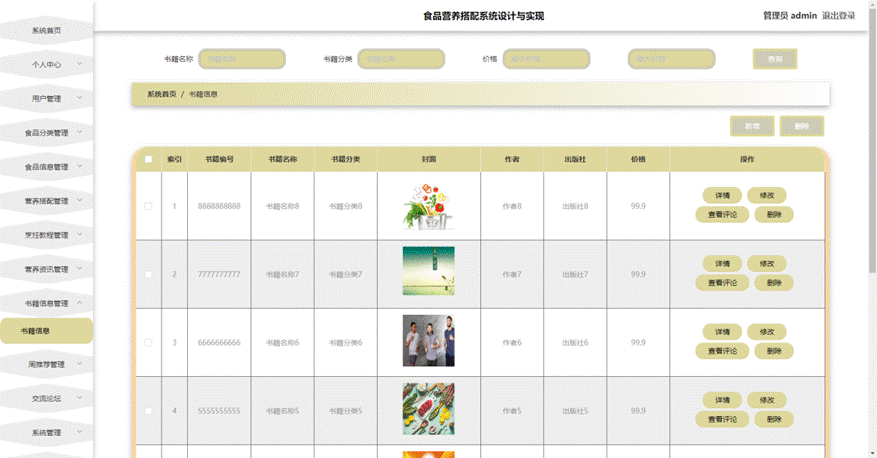877x458 pixels.
Task: Click 出版社 column header
Action: coord(575,159)
